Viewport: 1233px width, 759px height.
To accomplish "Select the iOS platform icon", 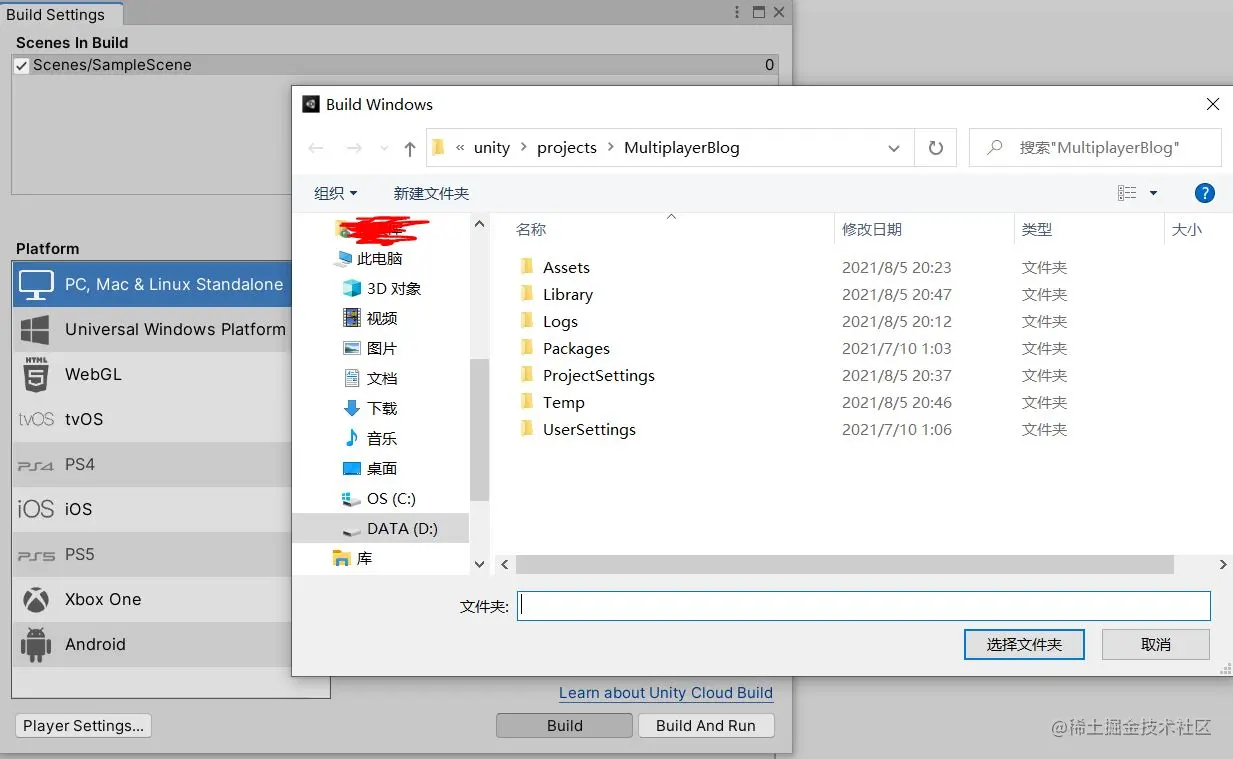I will 36,509.
